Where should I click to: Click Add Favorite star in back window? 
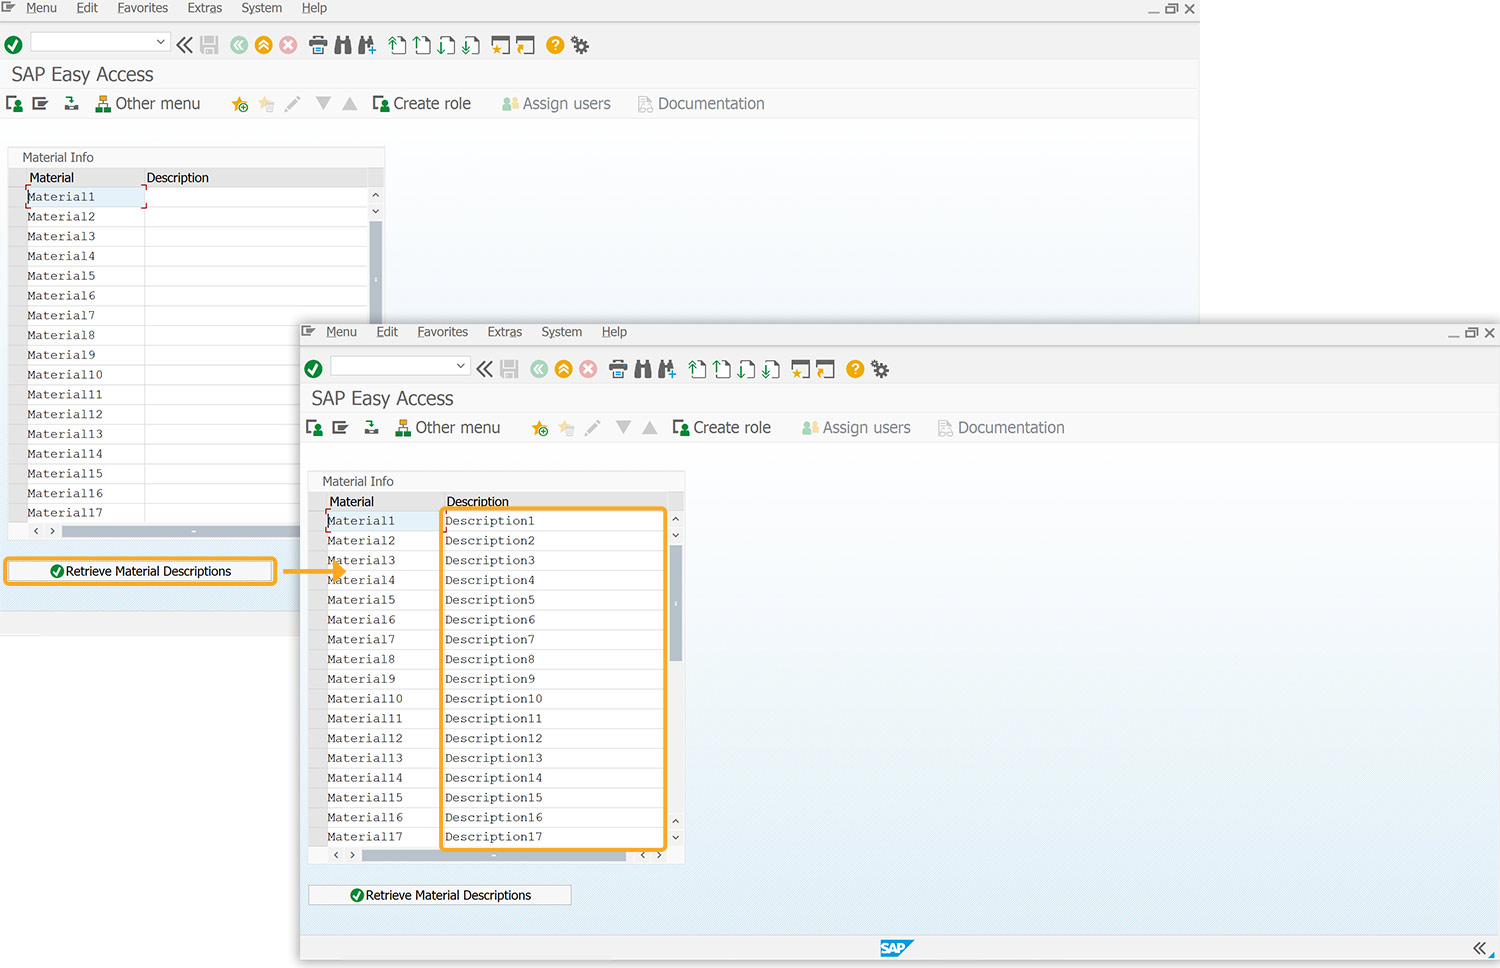(x=240, y=104)
